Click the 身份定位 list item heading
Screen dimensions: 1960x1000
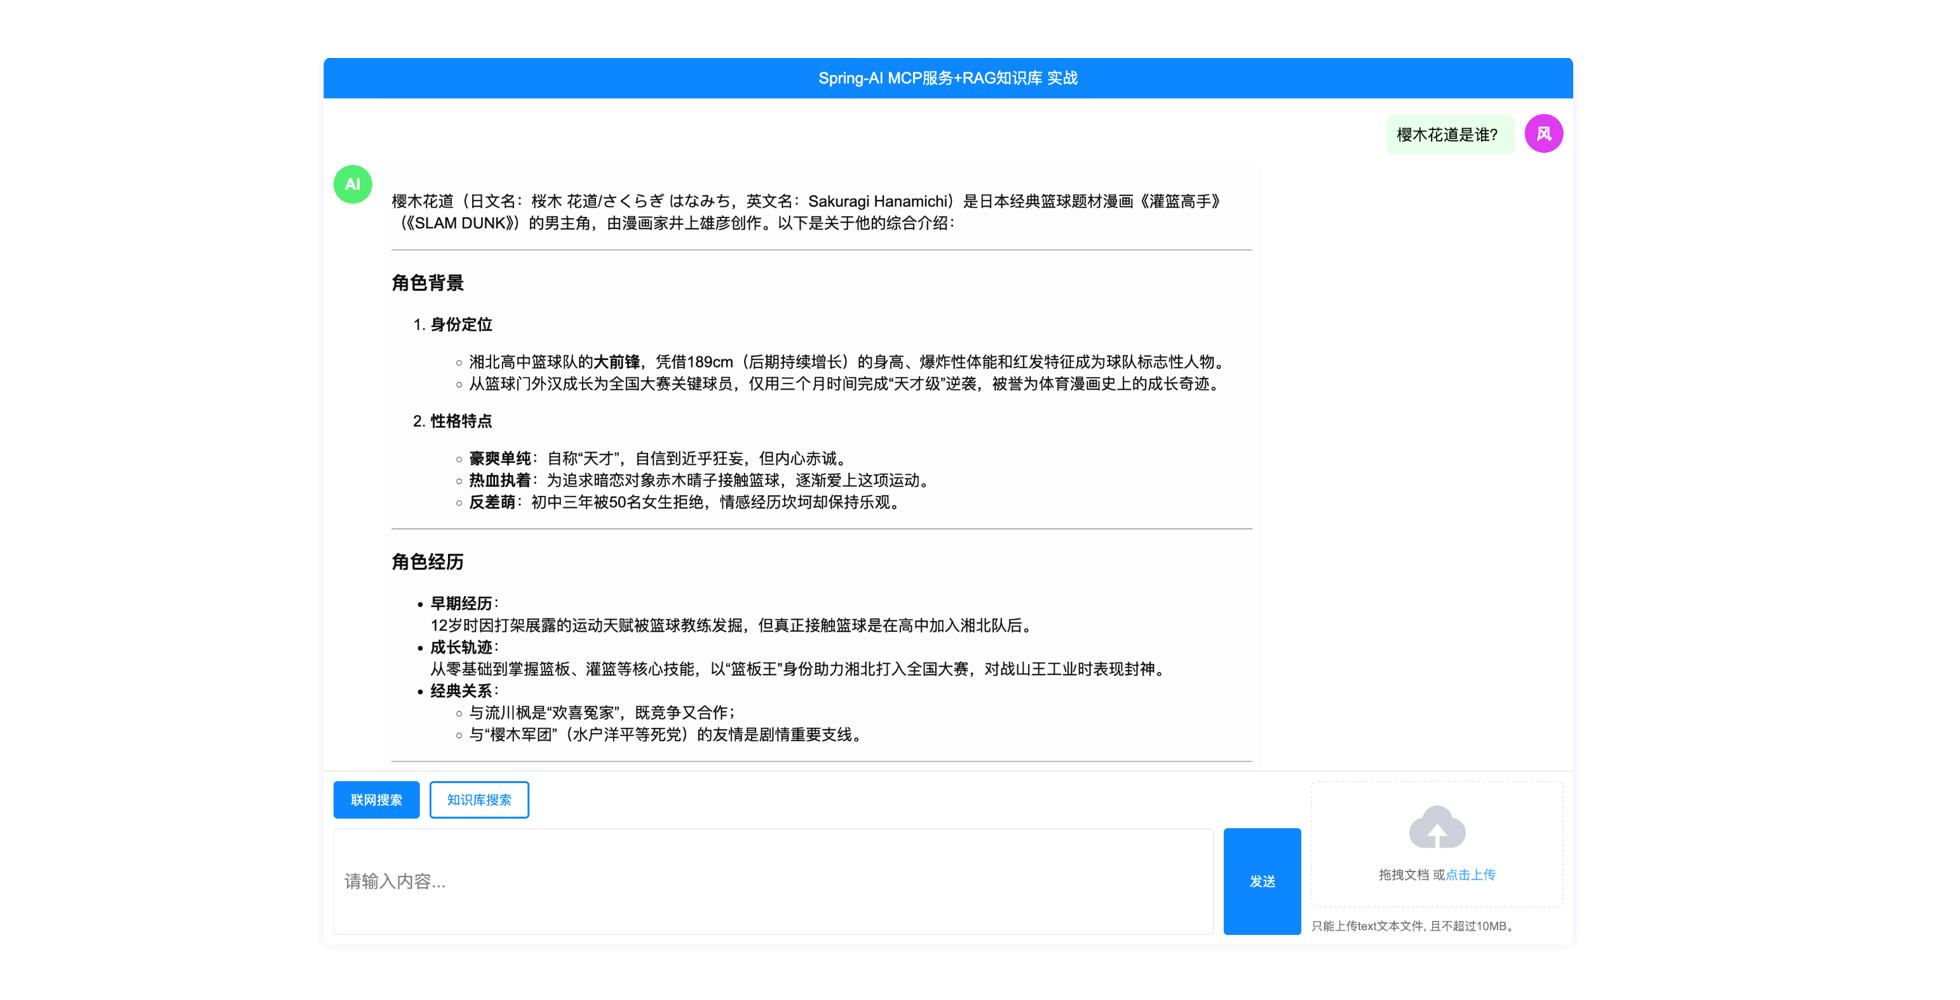tap(461, 324)
